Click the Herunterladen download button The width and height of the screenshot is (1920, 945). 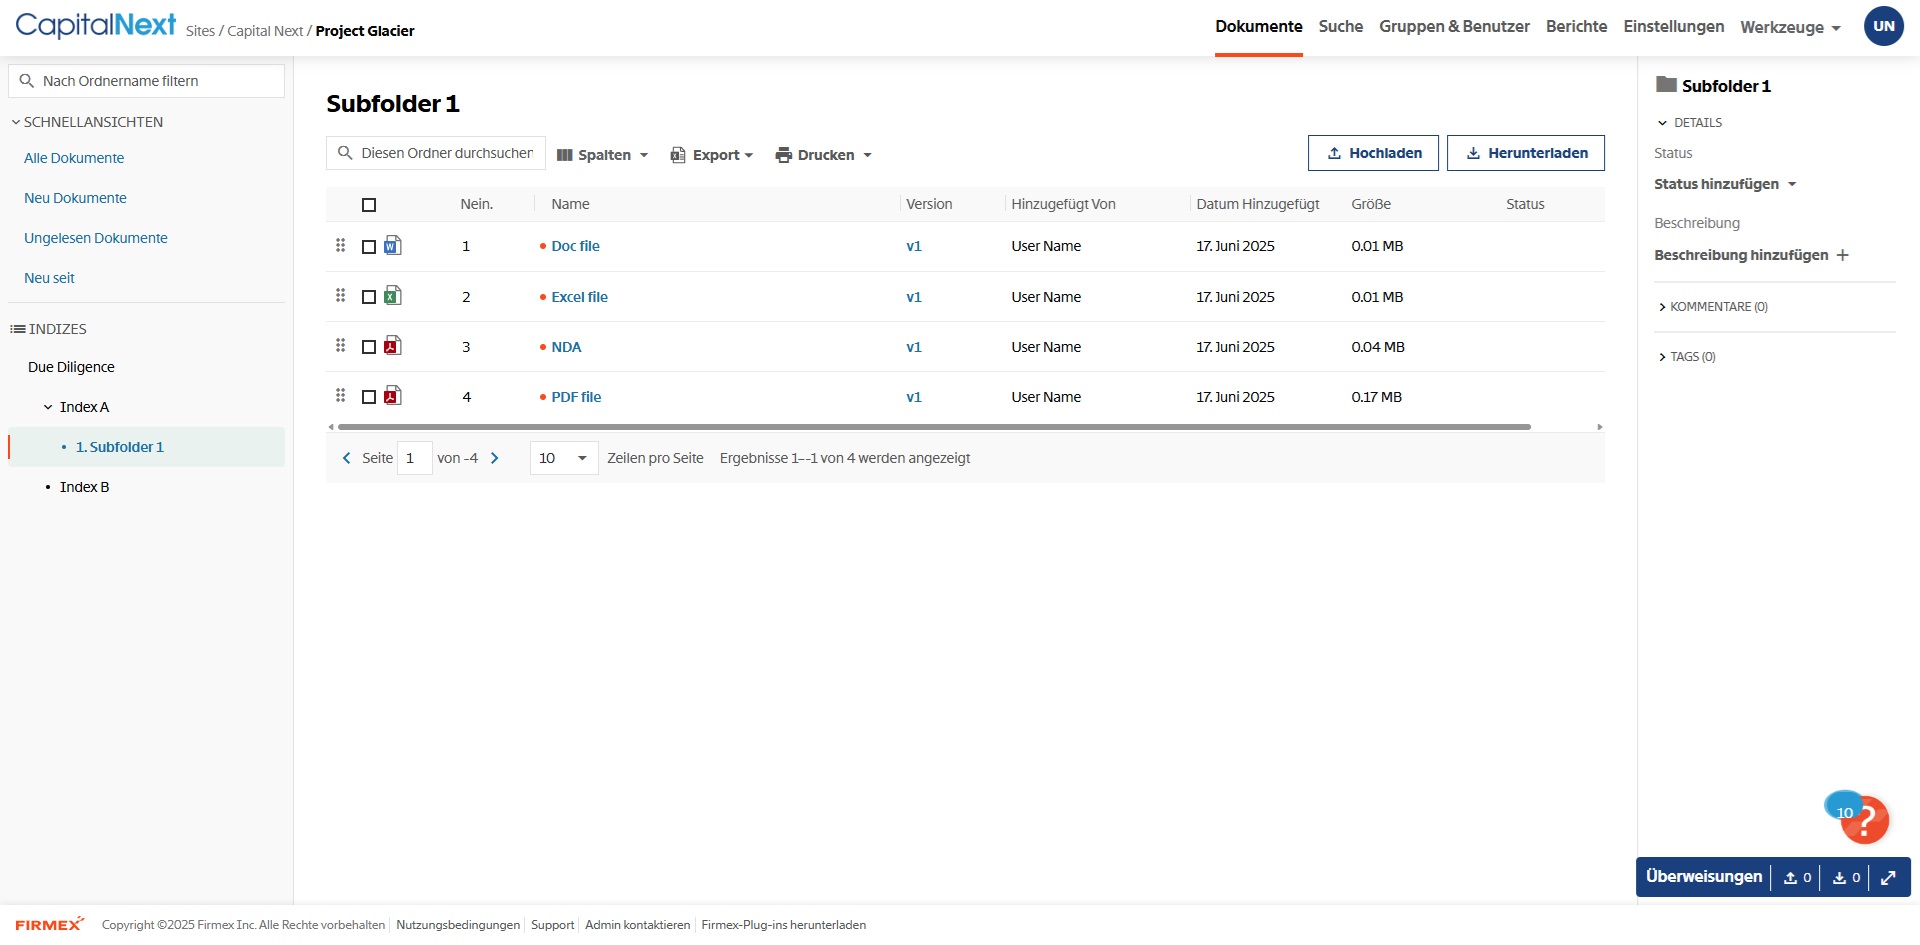click(1526, 153)
